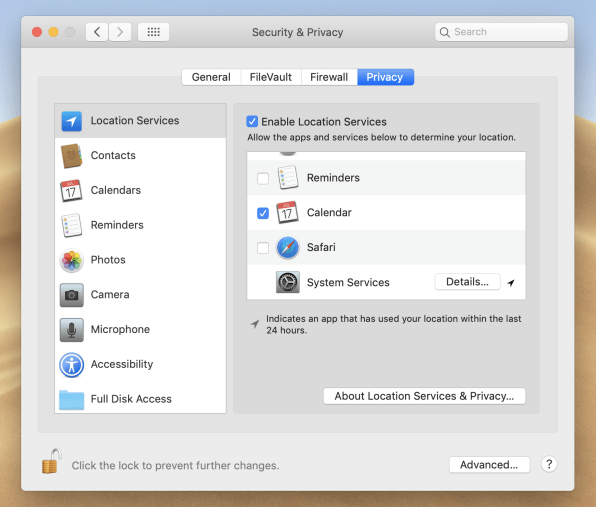Click the Accessibility figure icon
The image size is (596, 507).
point(71,365)
